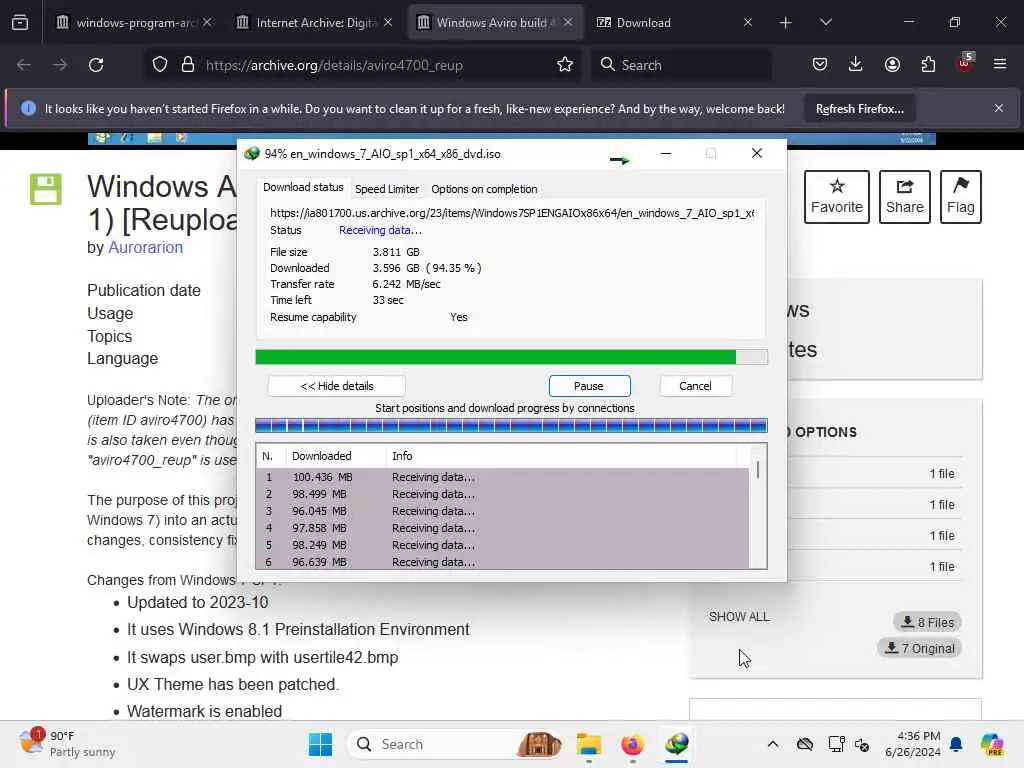1024x768 pixels.
Task: Click the green download progress bar
Action: [x=511, y=357]
